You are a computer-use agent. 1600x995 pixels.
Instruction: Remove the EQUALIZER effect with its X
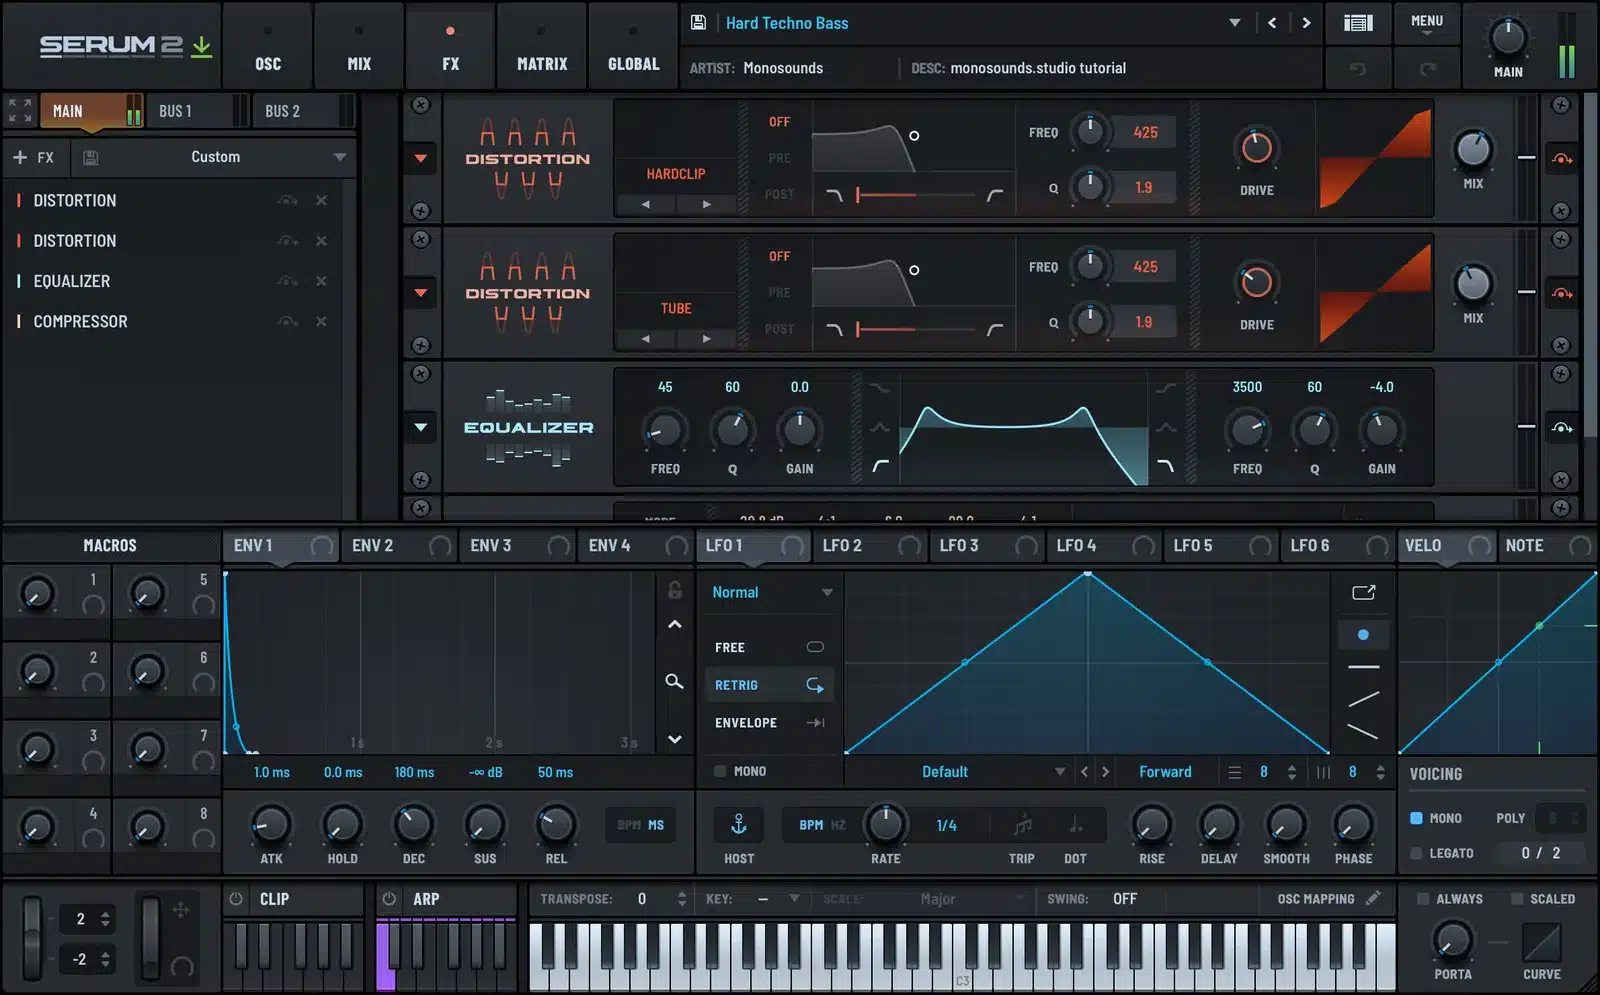321,281
